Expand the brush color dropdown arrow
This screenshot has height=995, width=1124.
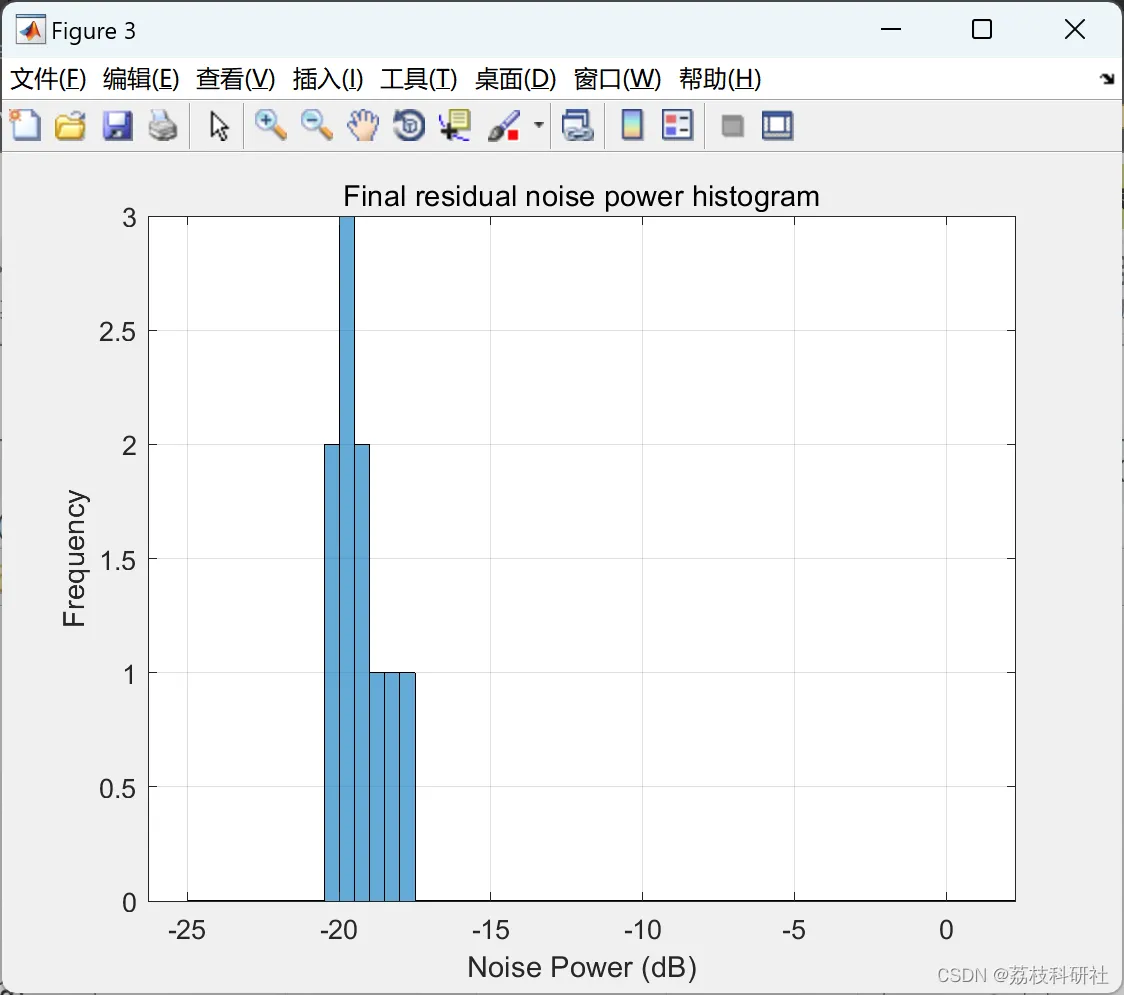click(538, 125)
